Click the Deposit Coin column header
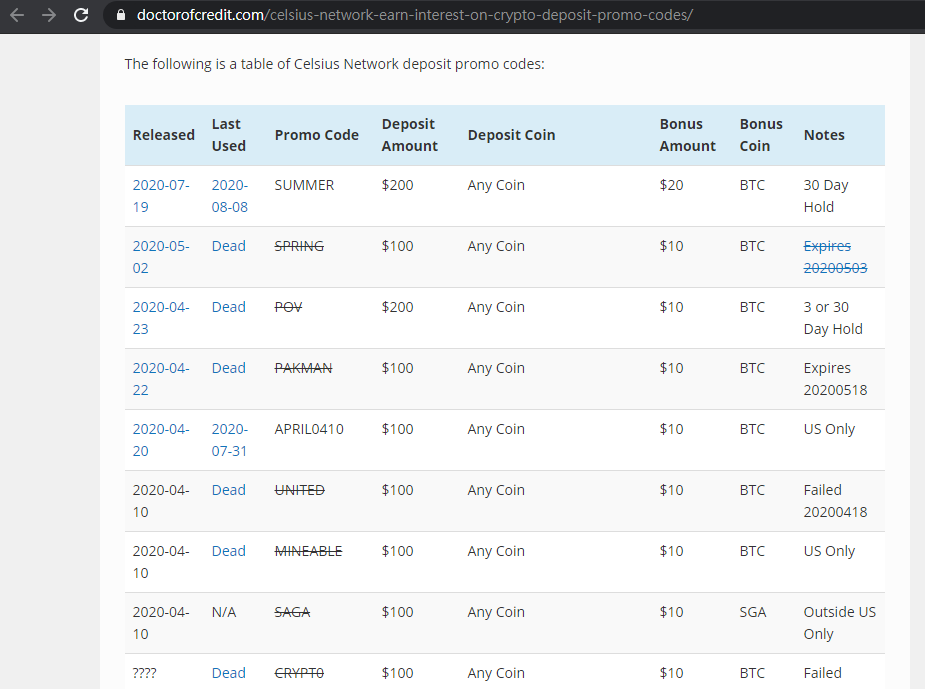This screenshot has width=925, height=689. point(511,135)
